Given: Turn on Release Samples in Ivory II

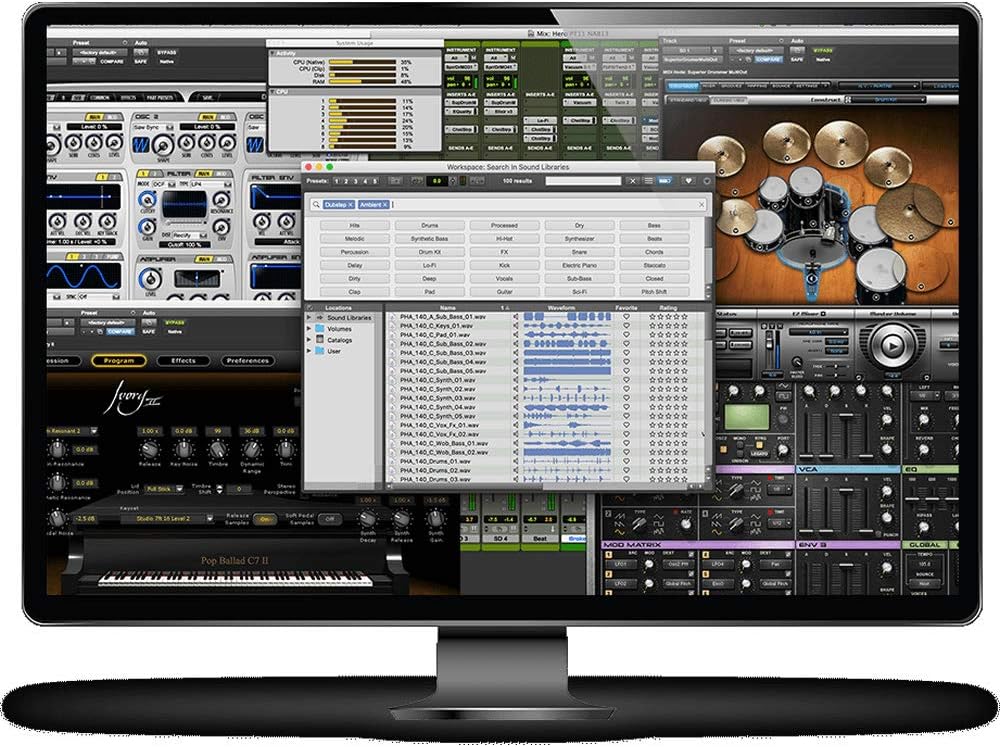Looking at the screenshot, I should click(265, 519).
